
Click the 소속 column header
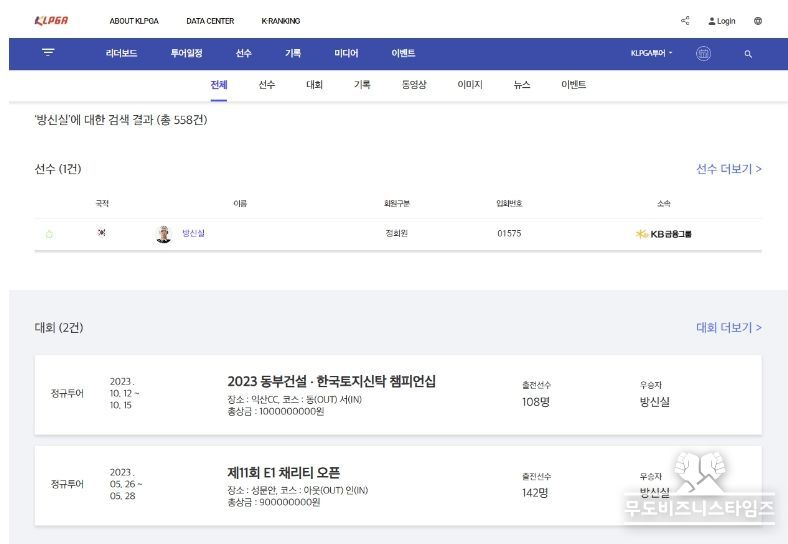(x=663, y=203)
